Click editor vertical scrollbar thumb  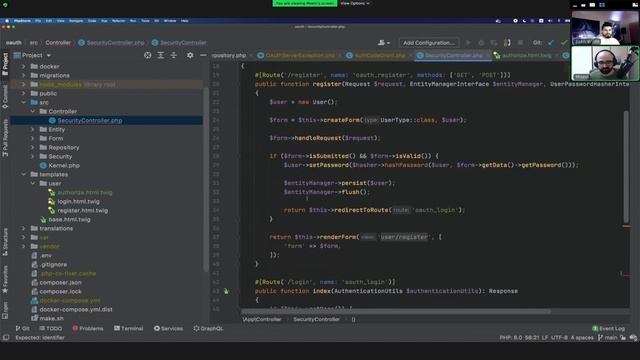click(626, 167)
